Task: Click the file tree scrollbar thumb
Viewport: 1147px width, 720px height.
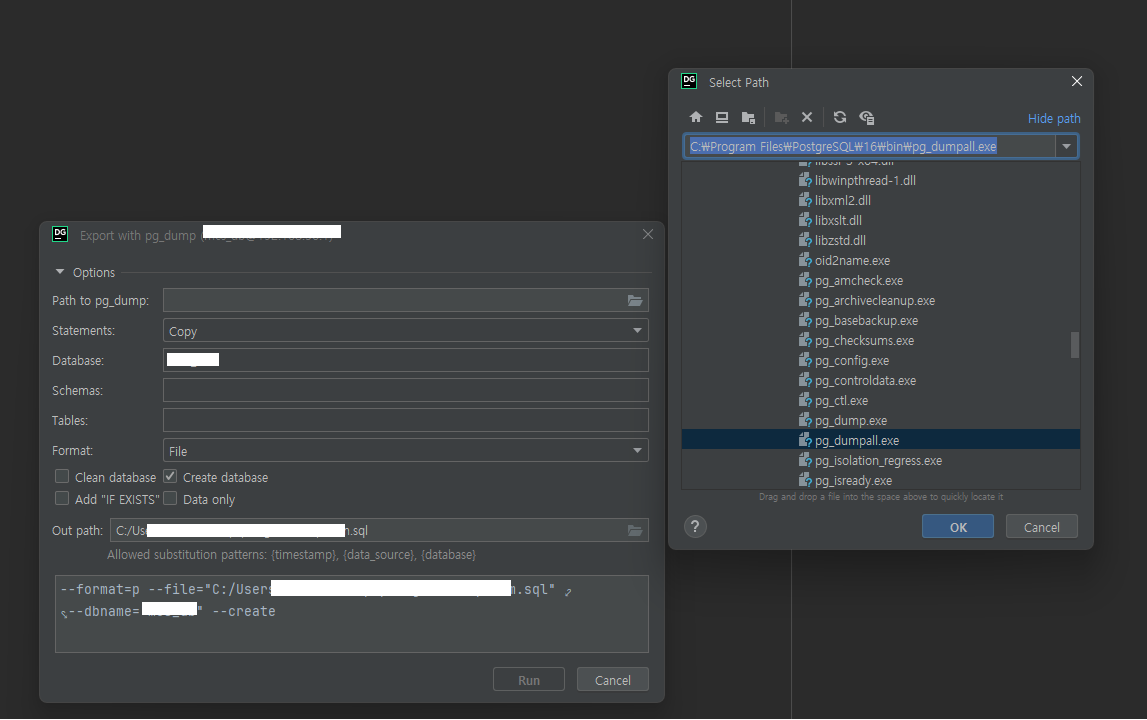Action: tap(1075, 345)
